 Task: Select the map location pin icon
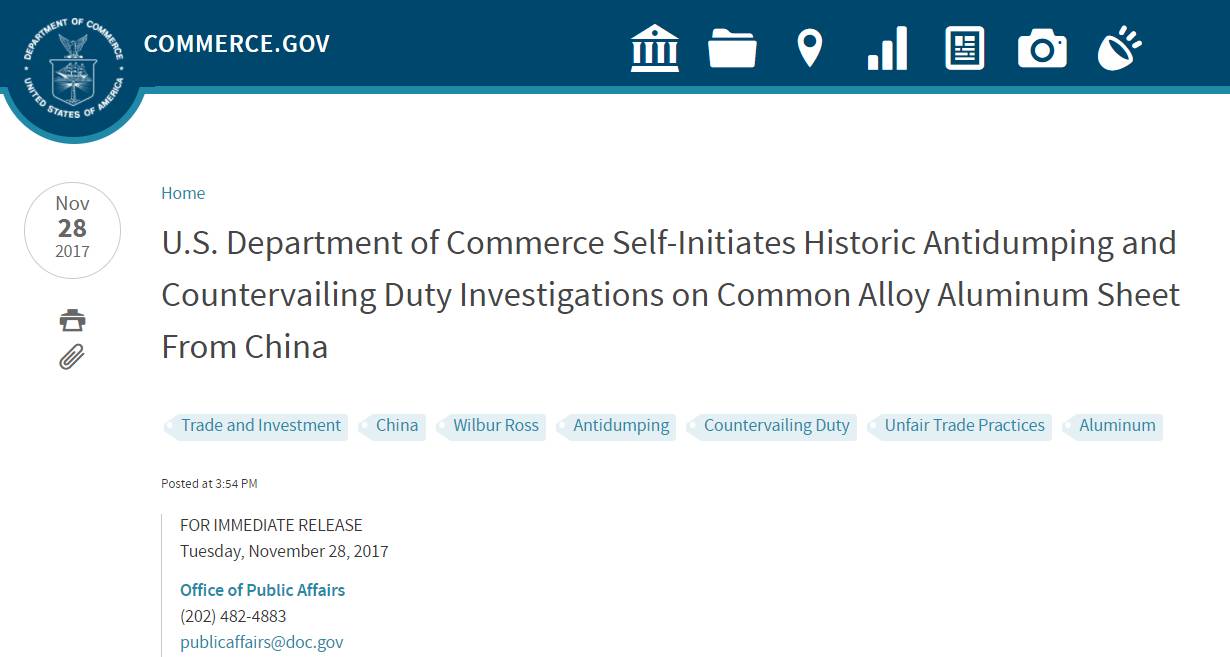809,48
